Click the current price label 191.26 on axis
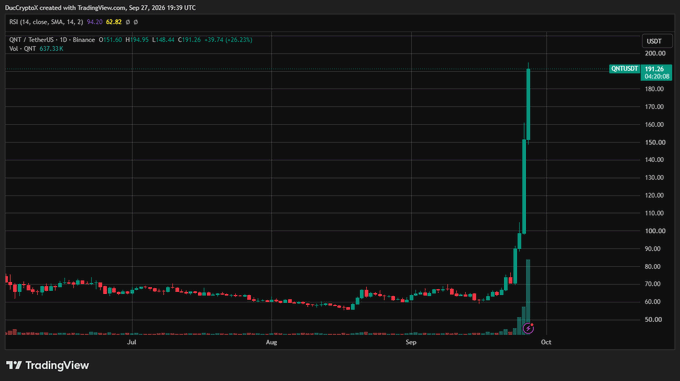The image size is (680, 381). (654, 69)
